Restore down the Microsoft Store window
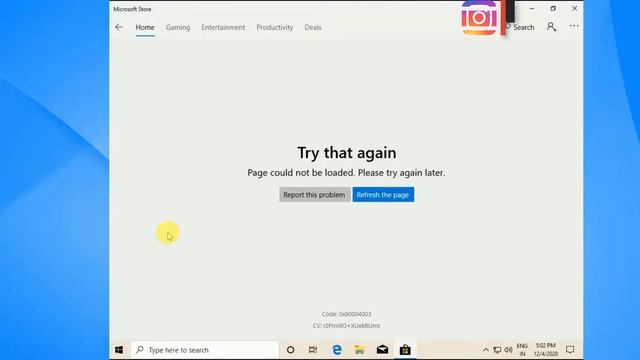The height and width of the screenshot is (360, 640). [x=553, y=8]
